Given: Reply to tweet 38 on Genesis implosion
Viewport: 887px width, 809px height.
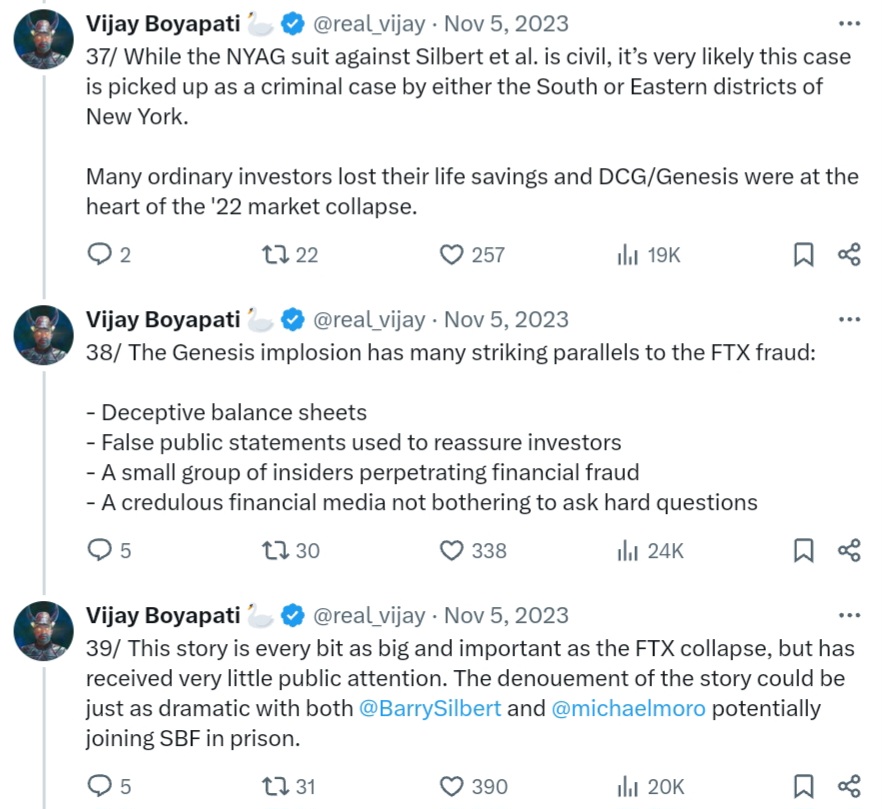Looking at the screenshot, I should (100, 550).
